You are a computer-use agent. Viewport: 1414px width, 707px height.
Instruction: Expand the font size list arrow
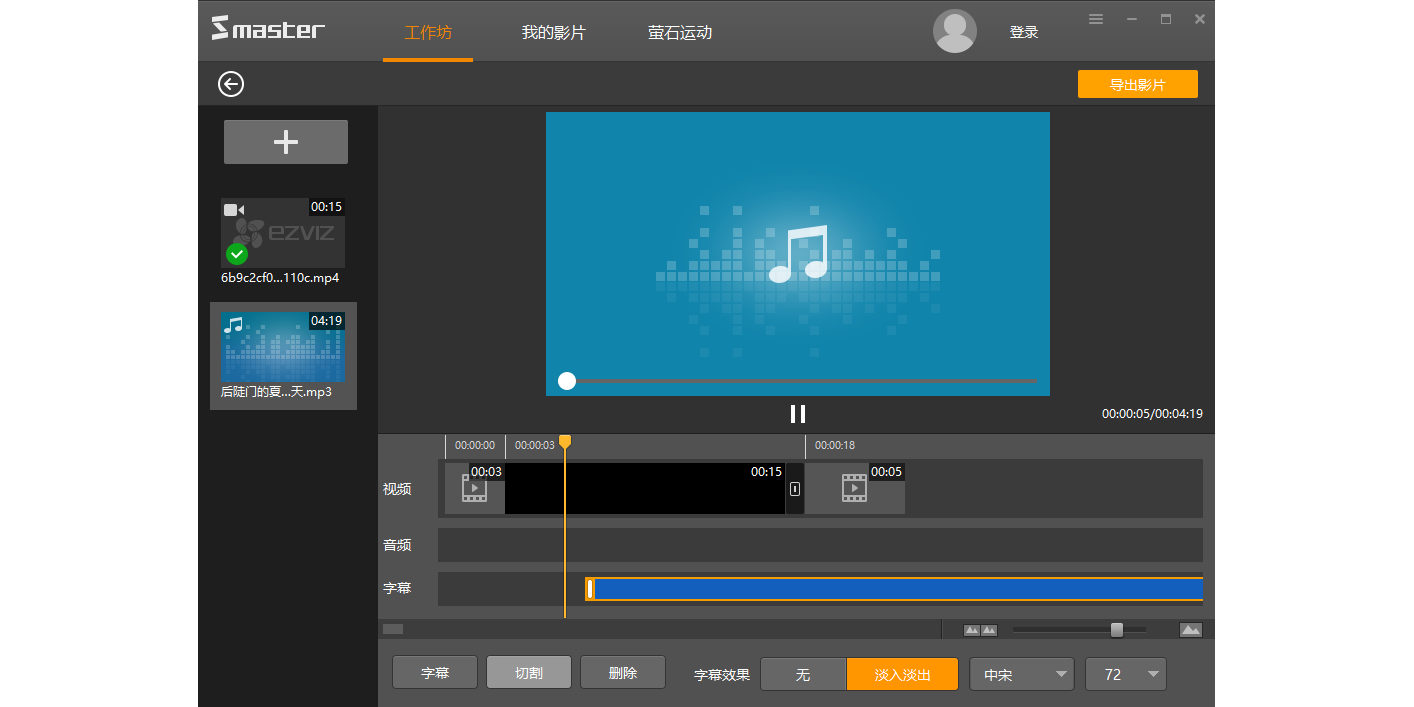pyautogui.click(x=1154, y=674)
